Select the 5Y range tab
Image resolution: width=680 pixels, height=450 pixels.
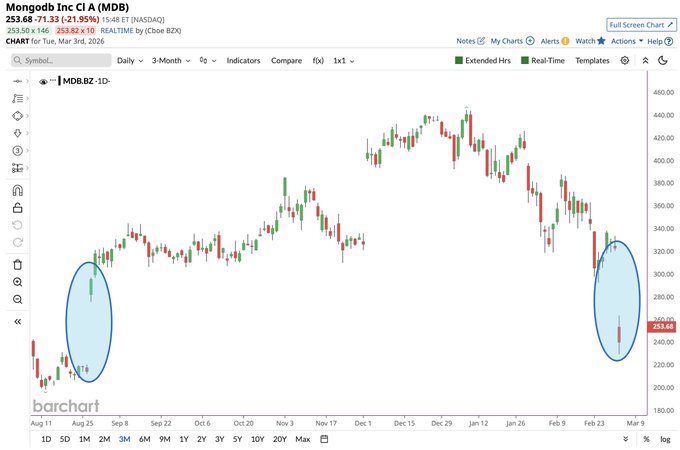(237, 439)
